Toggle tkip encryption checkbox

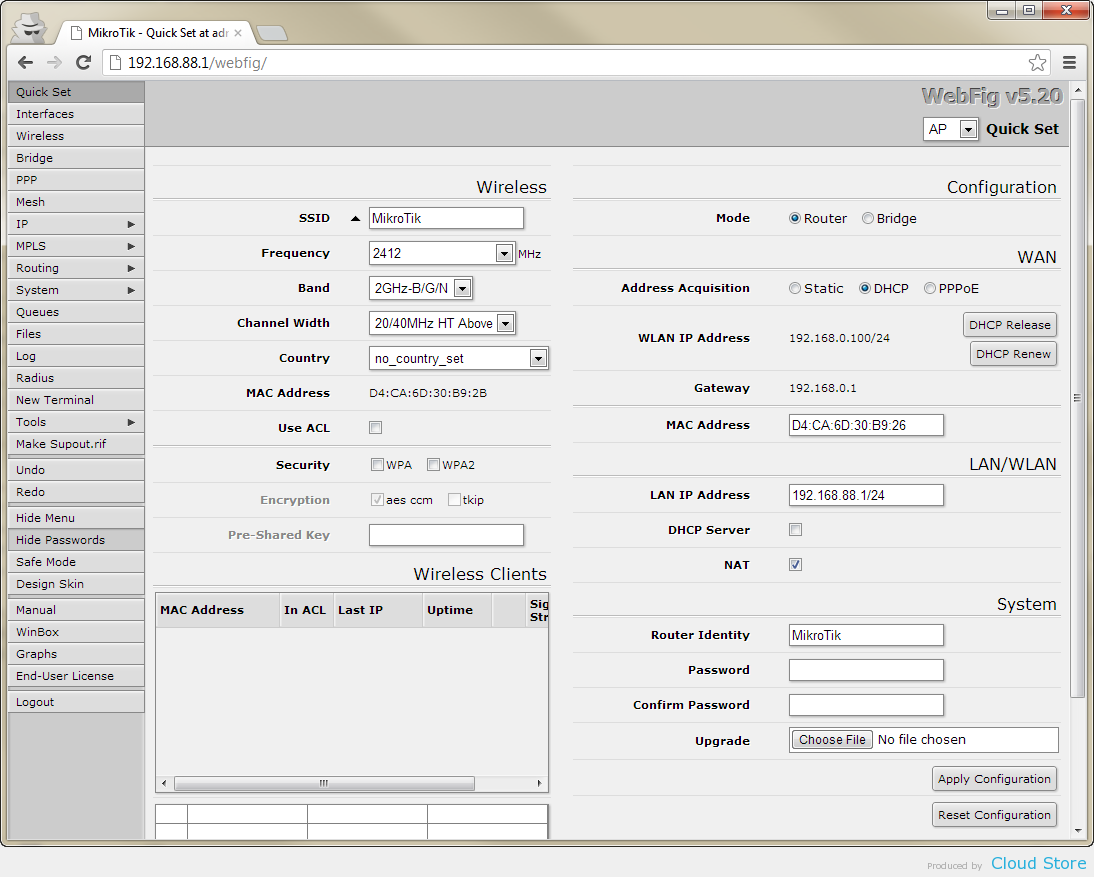pos(454,500)
